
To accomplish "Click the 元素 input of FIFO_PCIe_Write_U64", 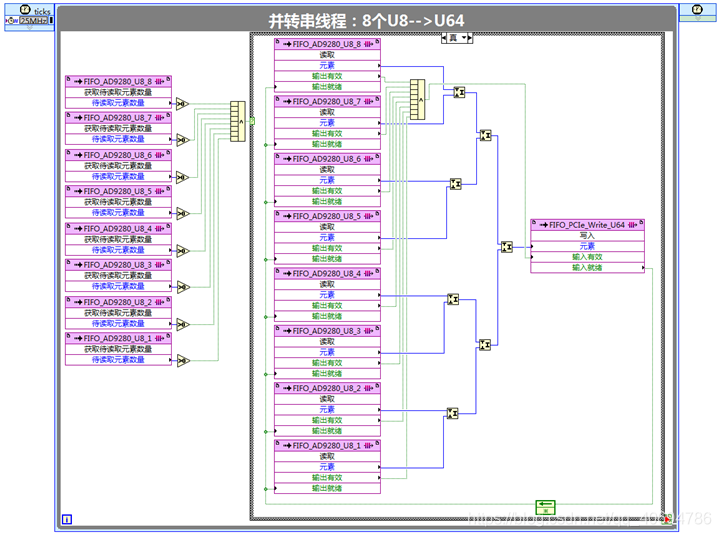I will point(587,246).
